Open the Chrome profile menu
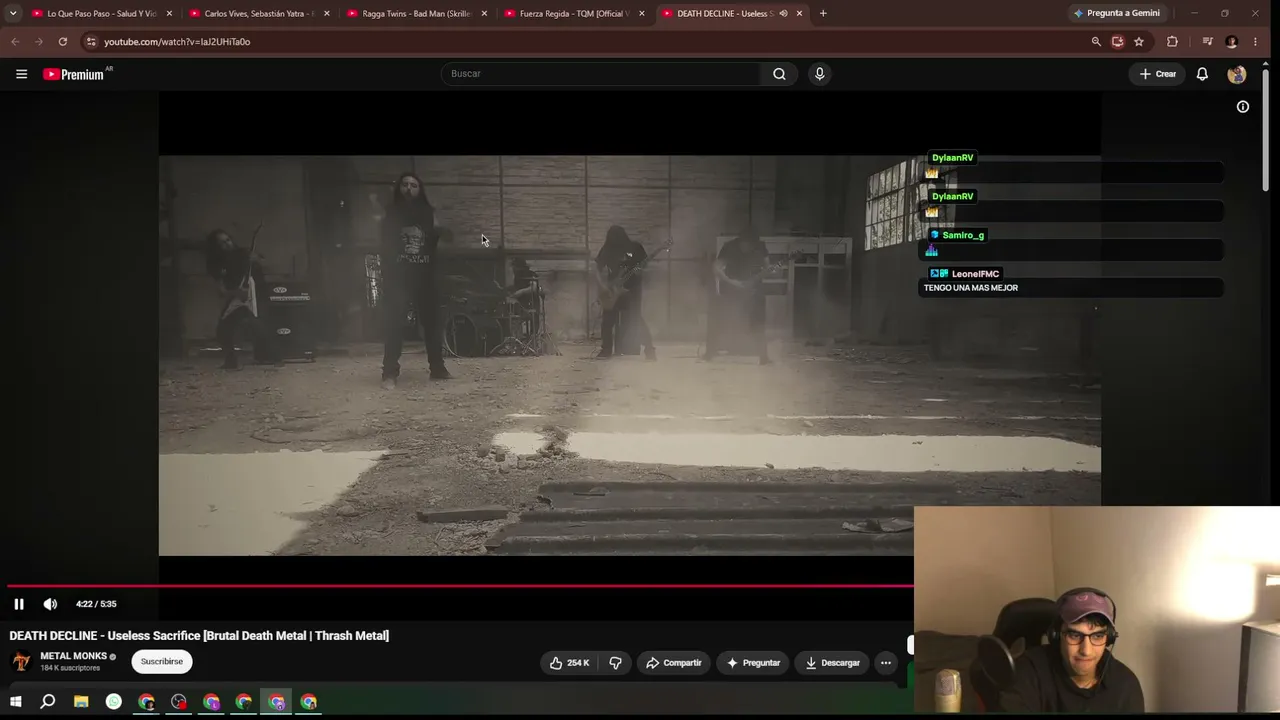1280x720 pixels. tap(1231, 42)
